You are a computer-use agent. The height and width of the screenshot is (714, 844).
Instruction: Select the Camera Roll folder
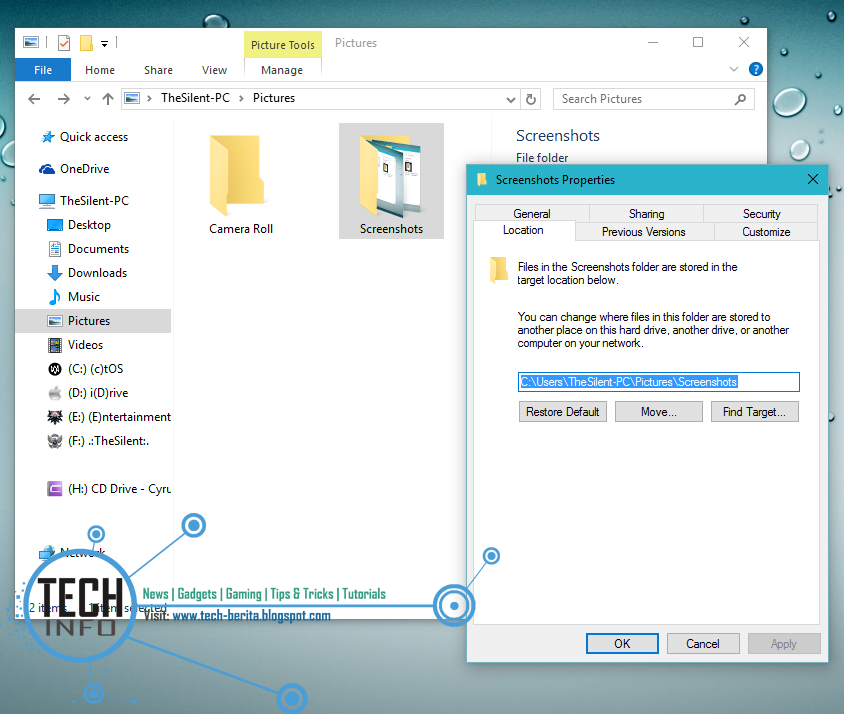coord(241,184)
